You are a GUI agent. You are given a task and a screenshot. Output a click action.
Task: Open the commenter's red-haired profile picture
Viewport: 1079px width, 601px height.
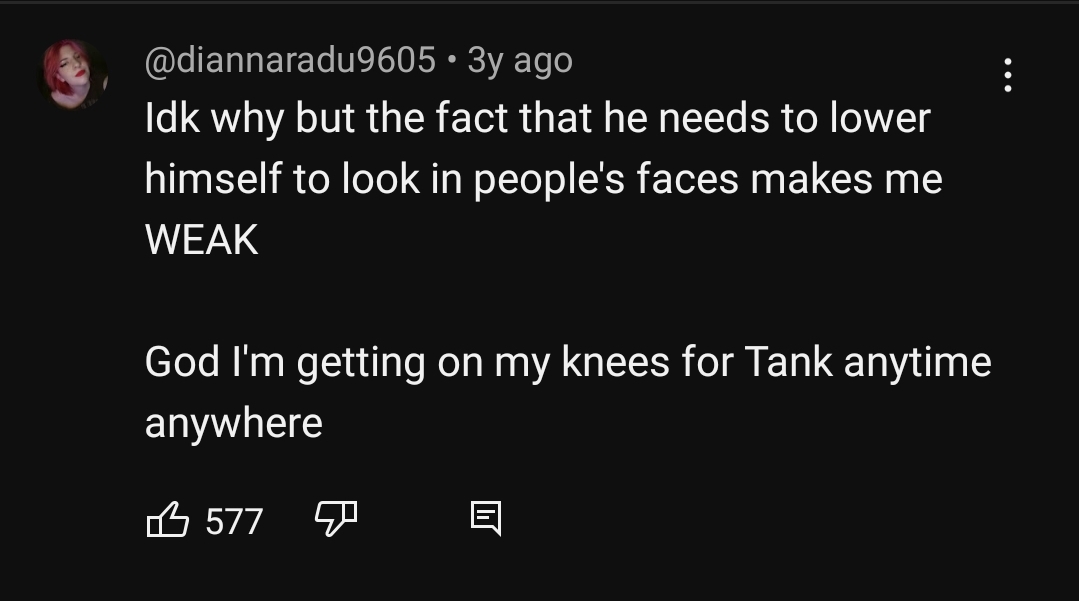coord(74,74)
